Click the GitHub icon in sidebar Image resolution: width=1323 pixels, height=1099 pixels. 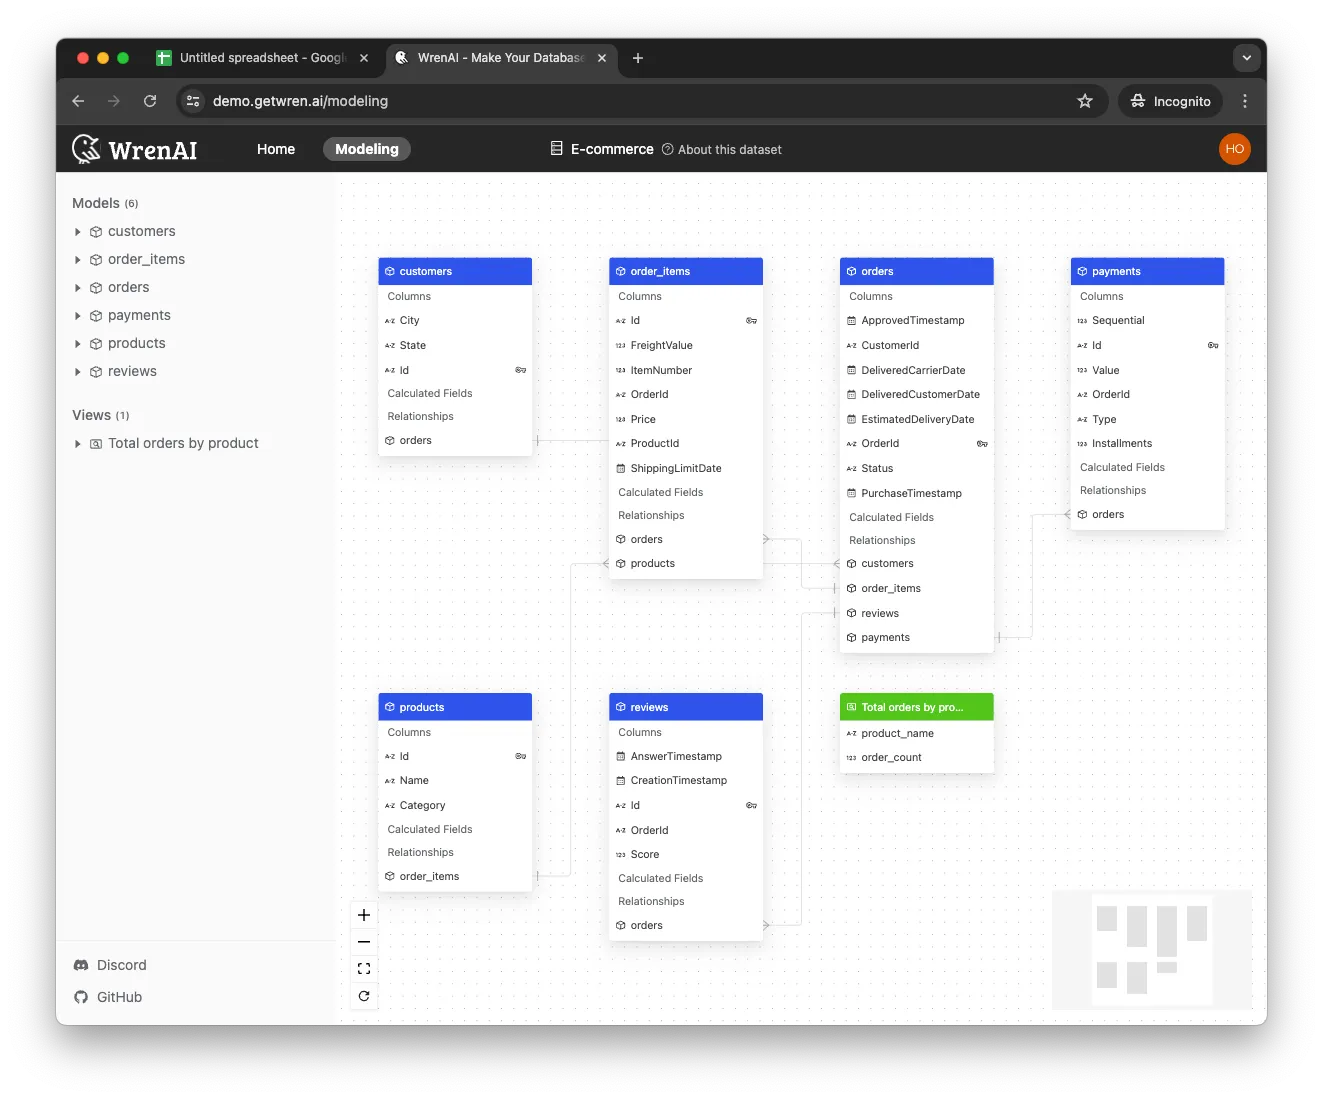click(x=81, y=997)
